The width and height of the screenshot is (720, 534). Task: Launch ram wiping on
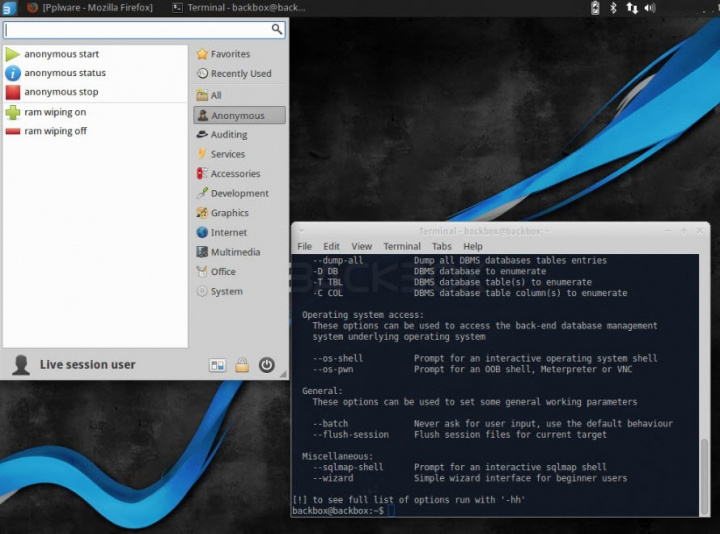(x=55, y=112)
